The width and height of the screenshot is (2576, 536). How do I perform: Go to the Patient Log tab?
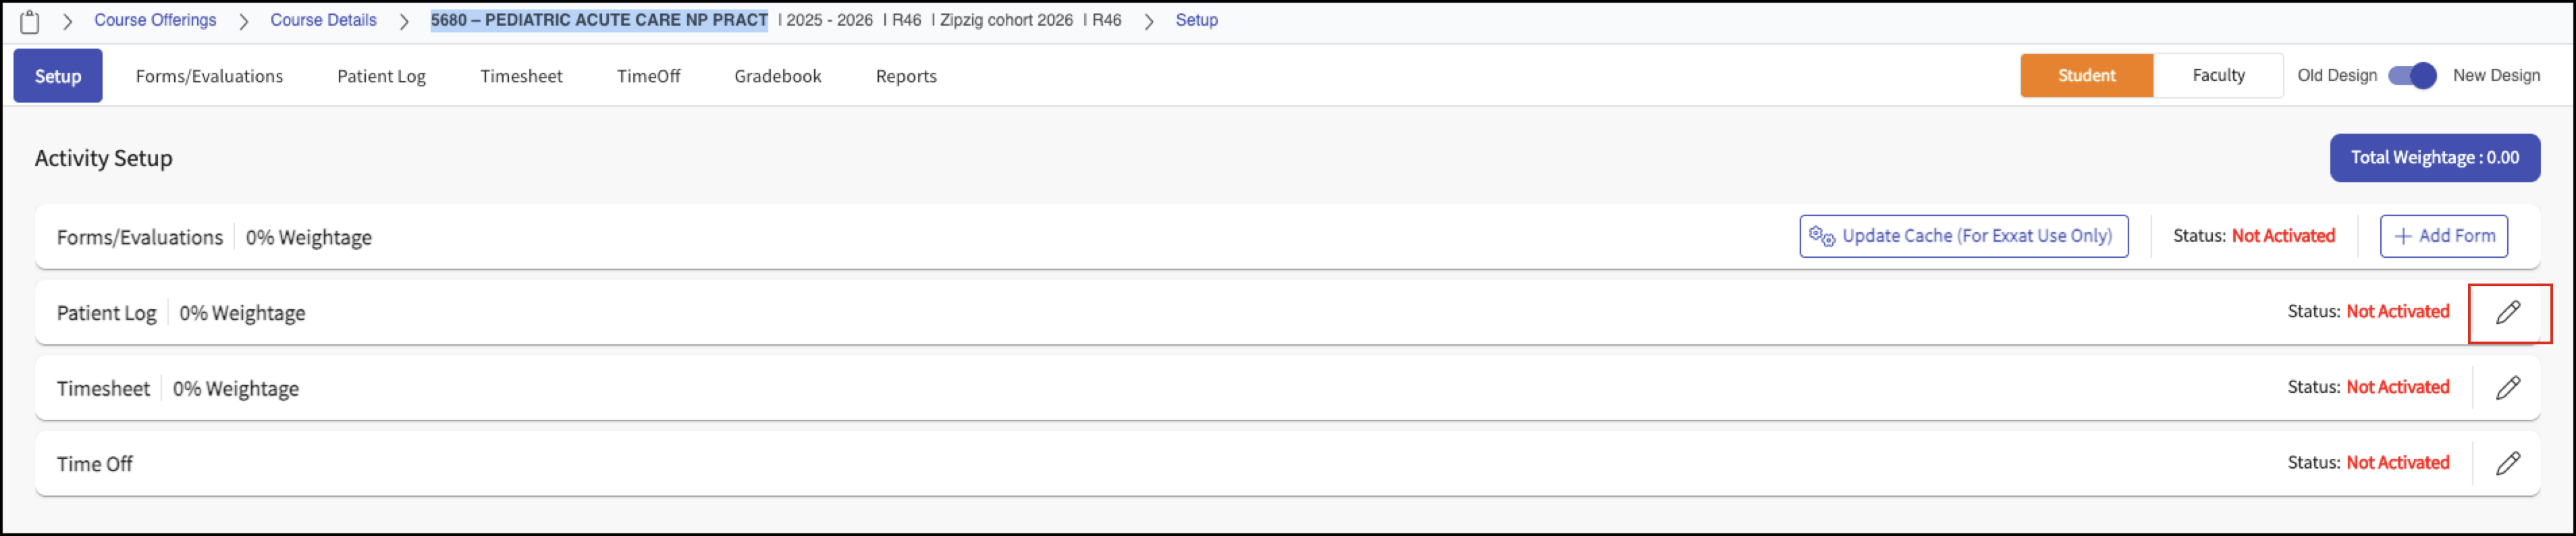pyautogui.click(x=381, y=76)
